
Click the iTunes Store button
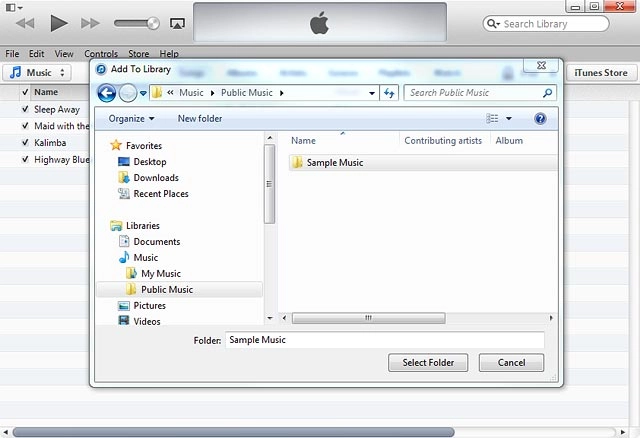[601, 73]
